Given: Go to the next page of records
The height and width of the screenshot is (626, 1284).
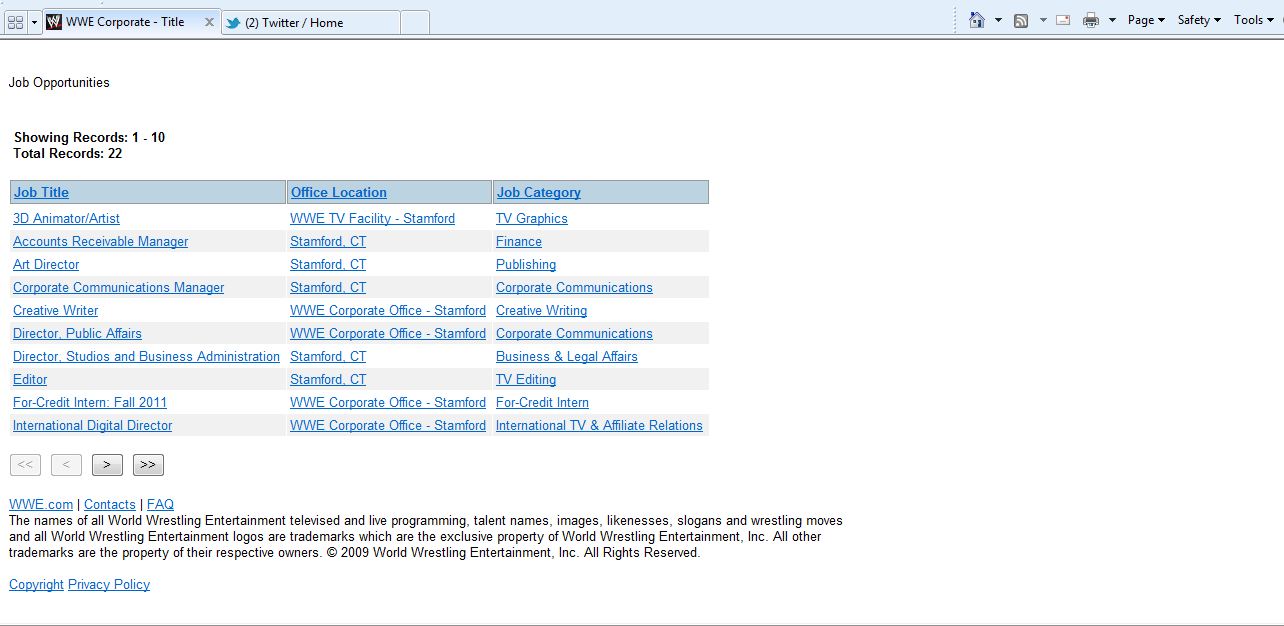Looking at the screenshot, I should pos(107,465).
